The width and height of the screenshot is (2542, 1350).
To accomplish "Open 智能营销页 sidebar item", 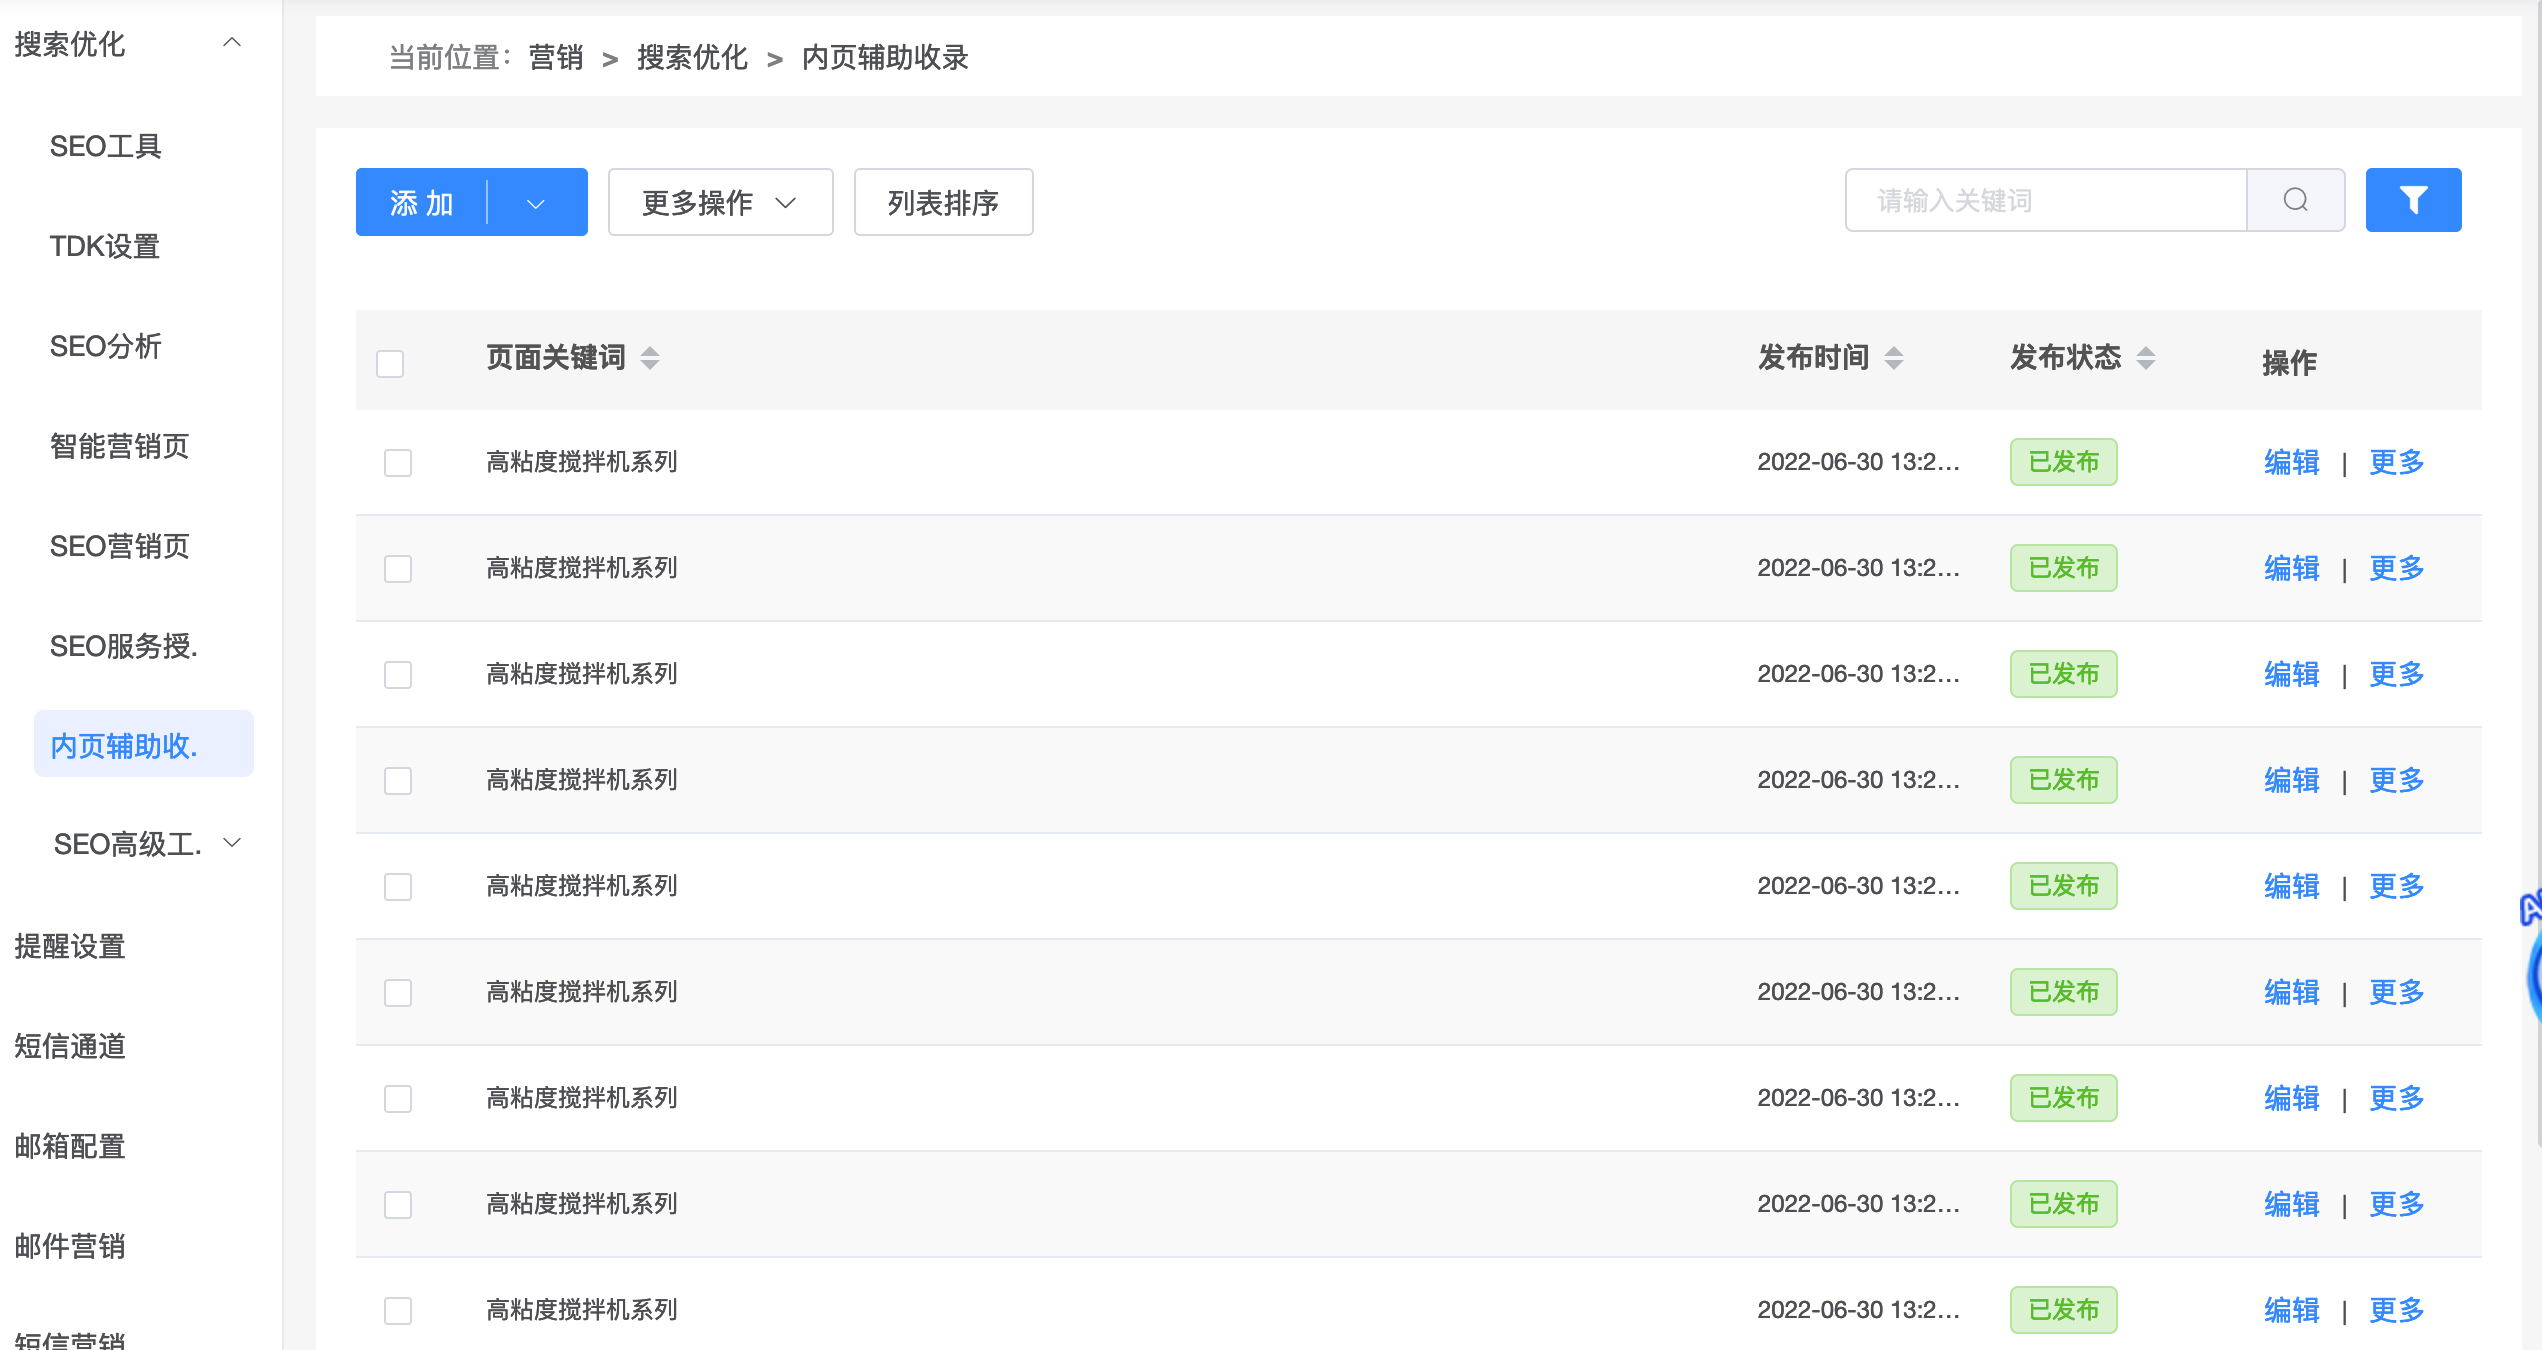I will (x=120, y=447).
